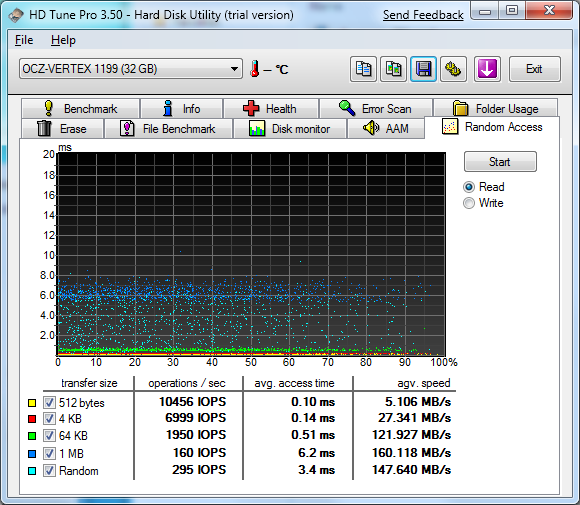Open the options wrench icon

(453, 69)
